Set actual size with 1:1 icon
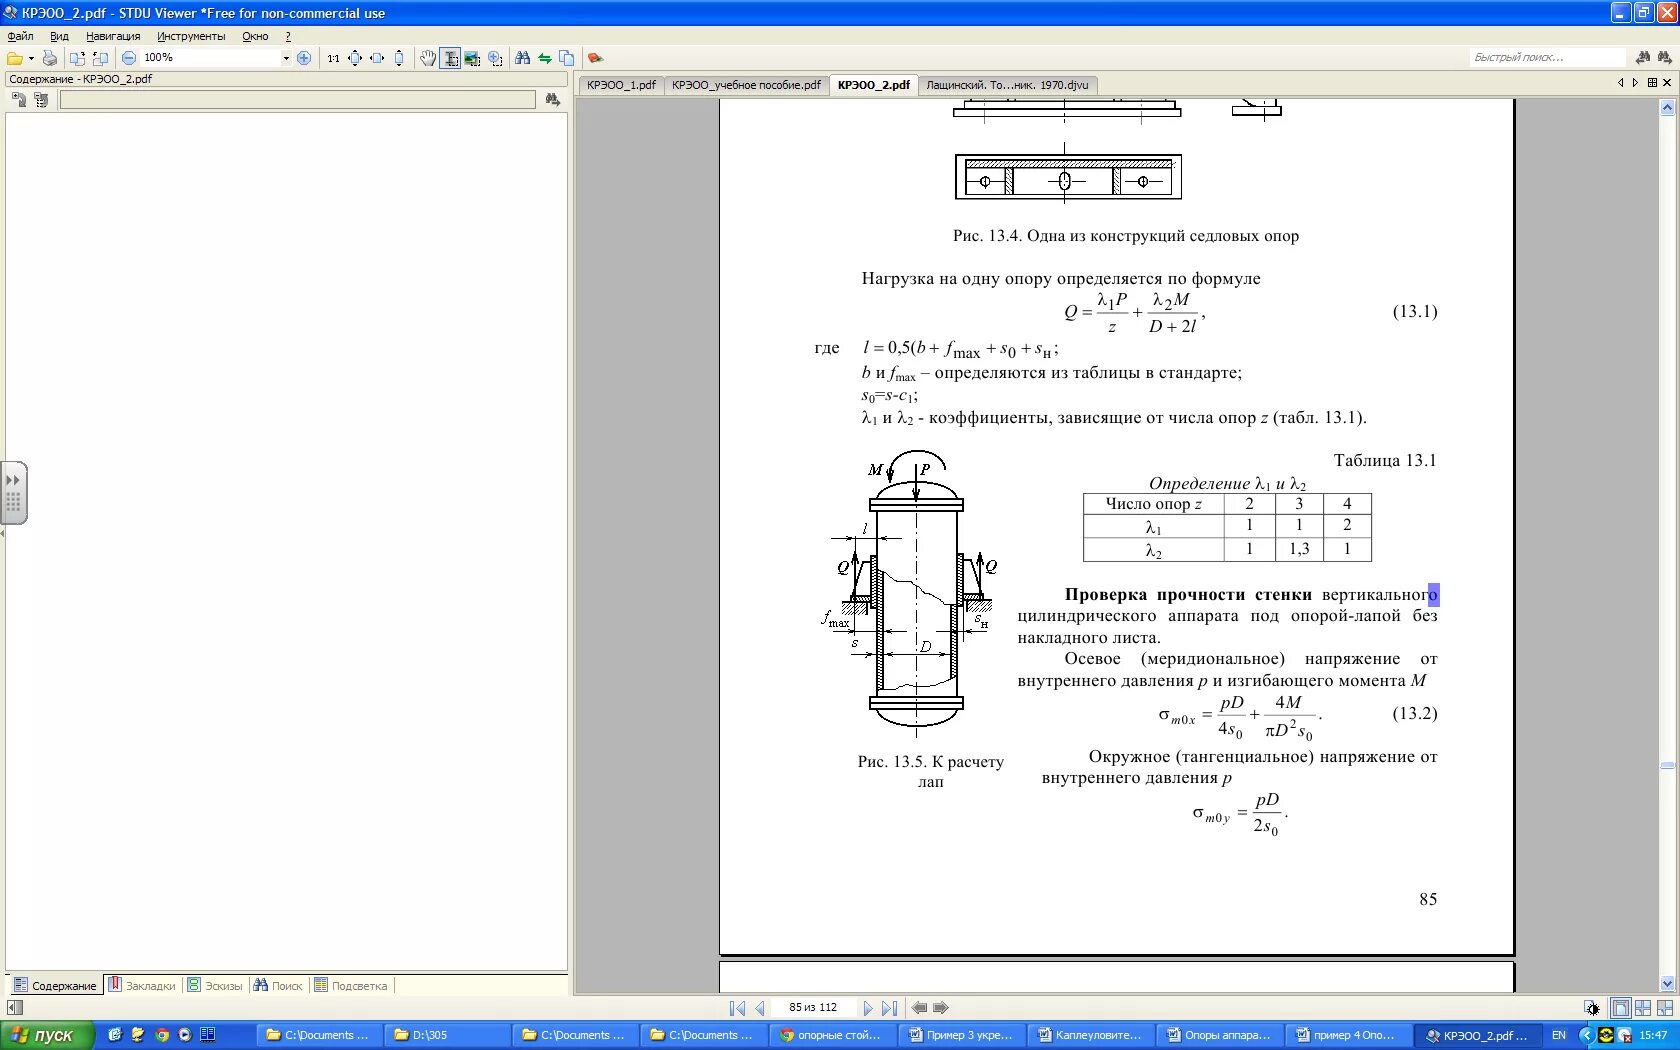This screenshot has height=1050, width=1680. pyautogui.click(x=333, y=58)
